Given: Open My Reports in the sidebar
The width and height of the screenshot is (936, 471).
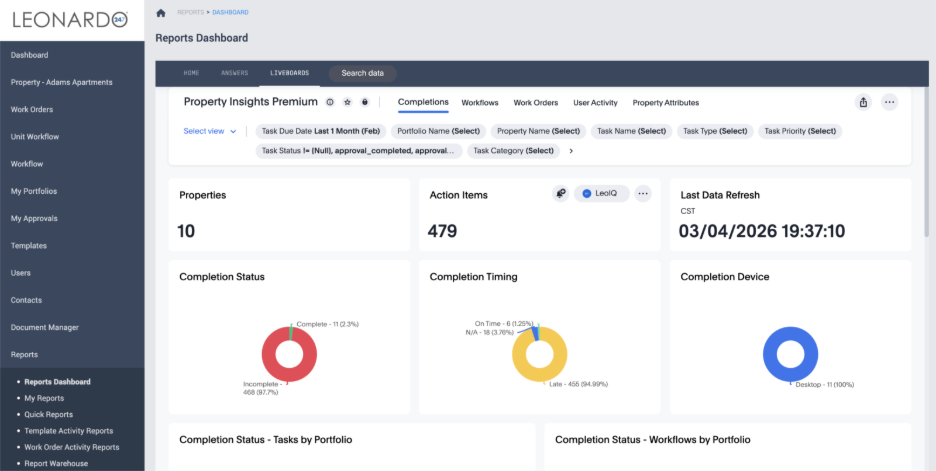Looking at the screenshot, I should pyautogui.click(x=44, y=398).
